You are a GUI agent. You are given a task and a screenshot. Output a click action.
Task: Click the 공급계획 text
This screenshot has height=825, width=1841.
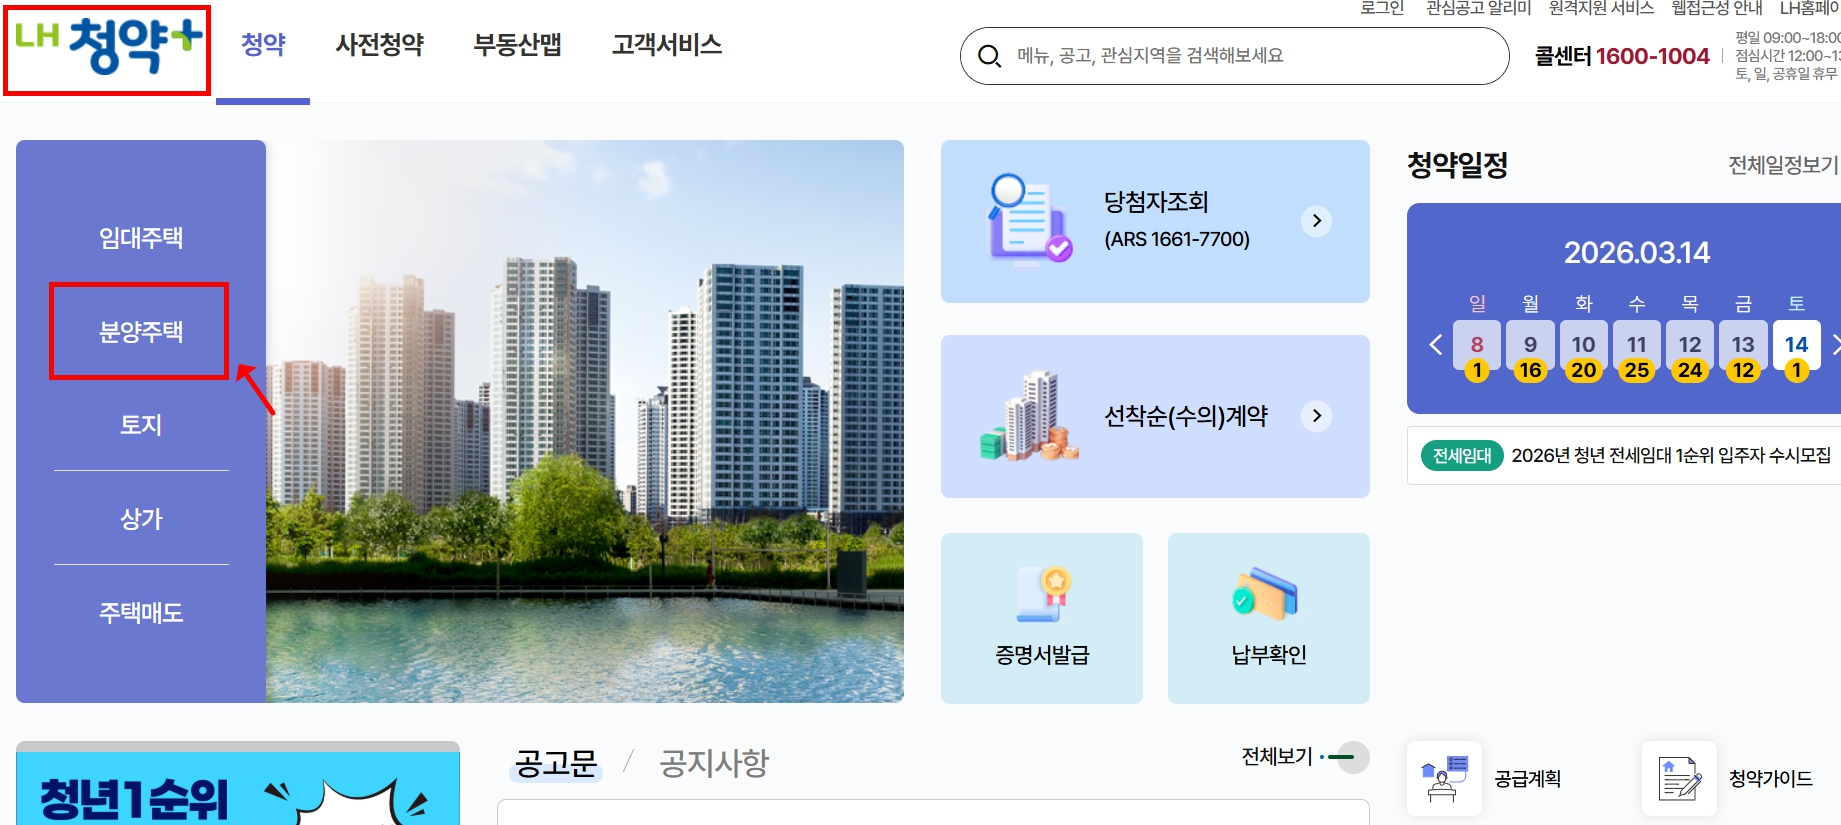click(1528, 779)
